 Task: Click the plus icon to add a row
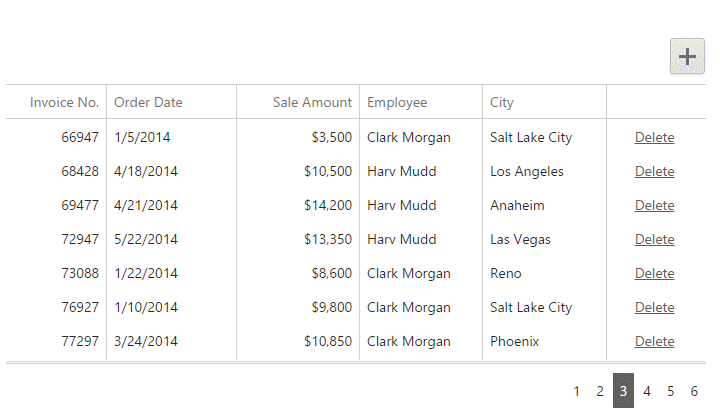coord(687,56)
